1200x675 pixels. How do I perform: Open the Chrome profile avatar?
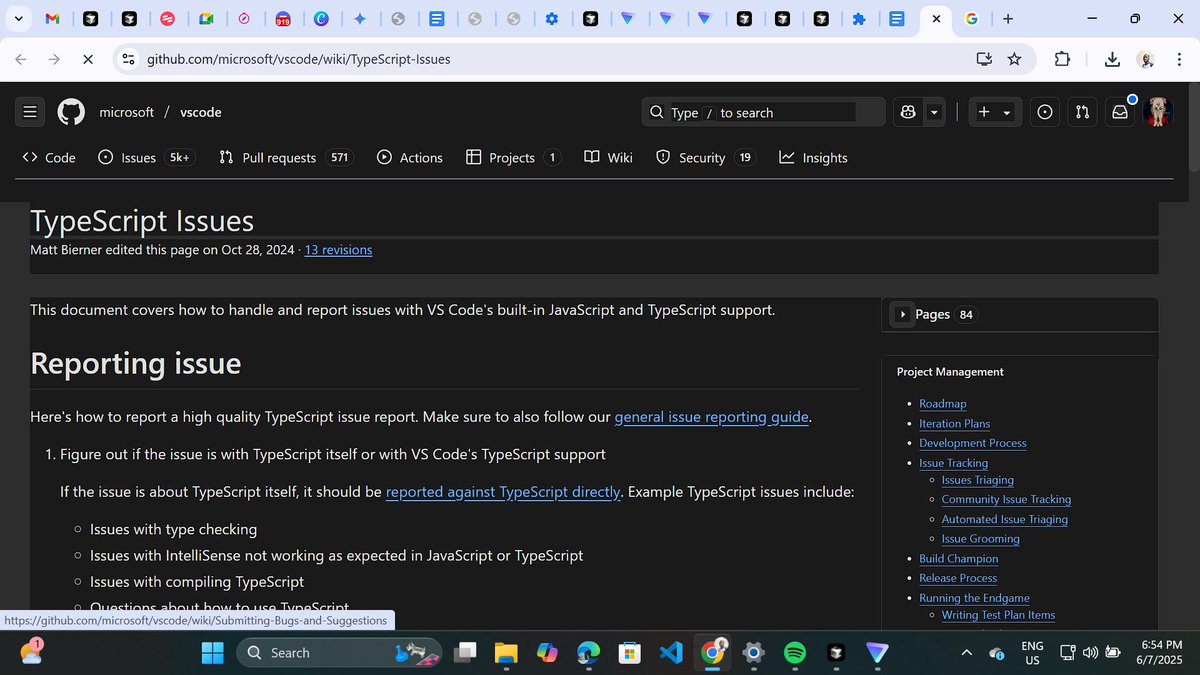point(1146,59)
